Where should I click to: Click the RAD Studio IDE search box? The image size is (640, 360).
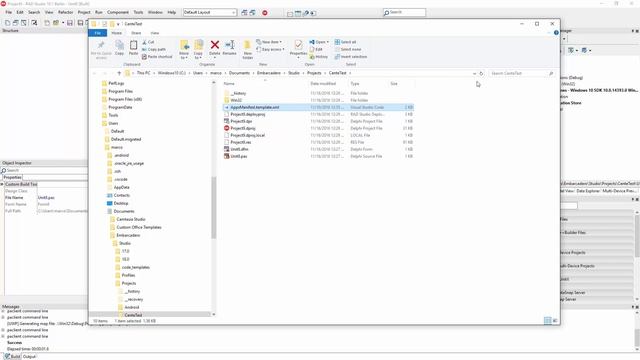point(404,13)
